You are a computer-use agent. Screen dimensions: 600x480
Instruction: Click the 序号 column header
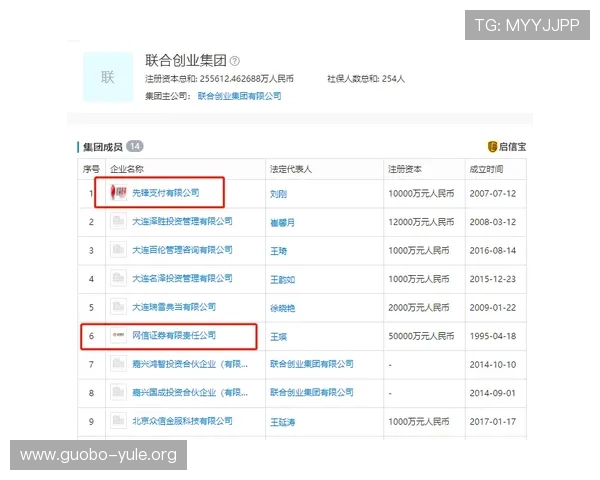click(x=91, y=169)
